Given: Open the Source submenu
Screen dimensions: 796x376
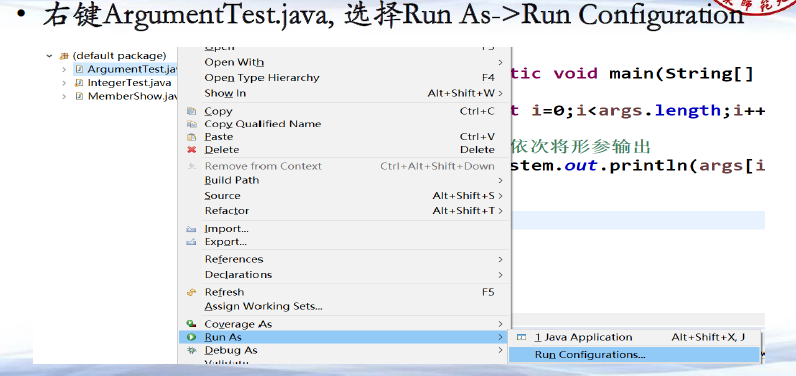Looking at the screenshot, I should click(344, 196).
